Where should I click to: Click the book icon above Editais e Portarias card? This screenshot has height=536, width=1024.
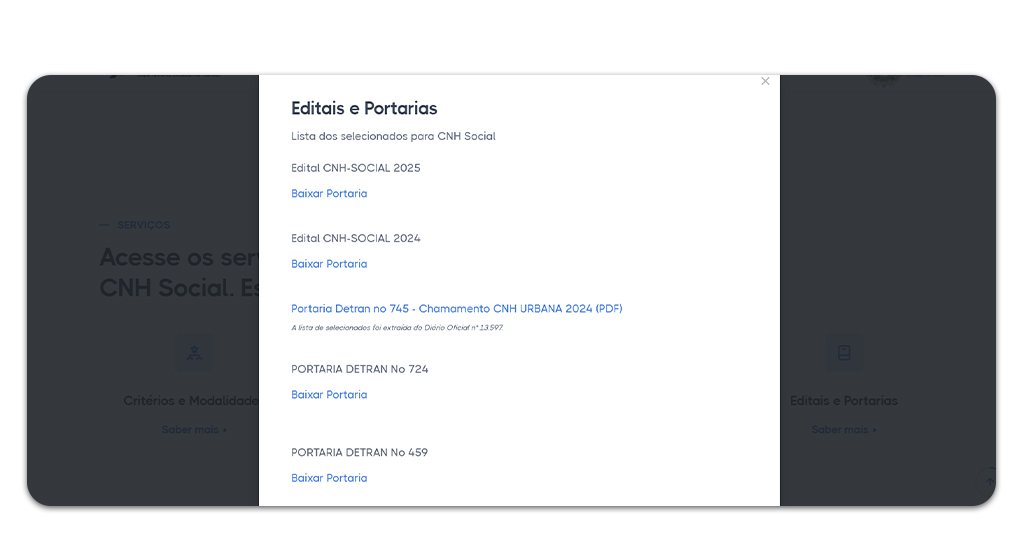[843, 353]
